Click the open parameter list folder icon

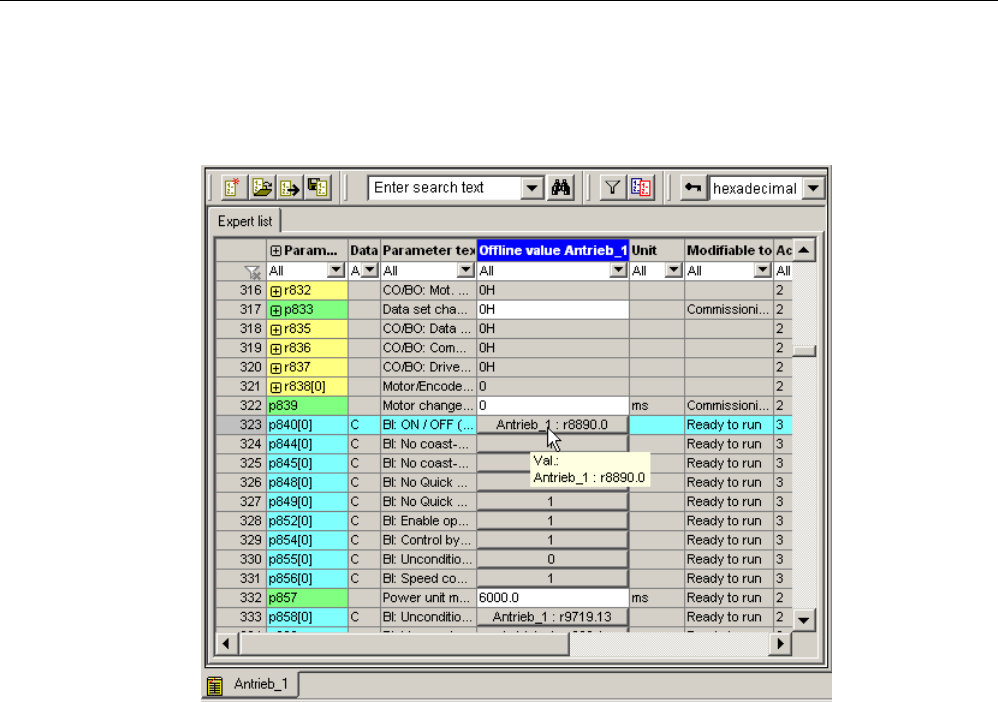pos(262,188)
